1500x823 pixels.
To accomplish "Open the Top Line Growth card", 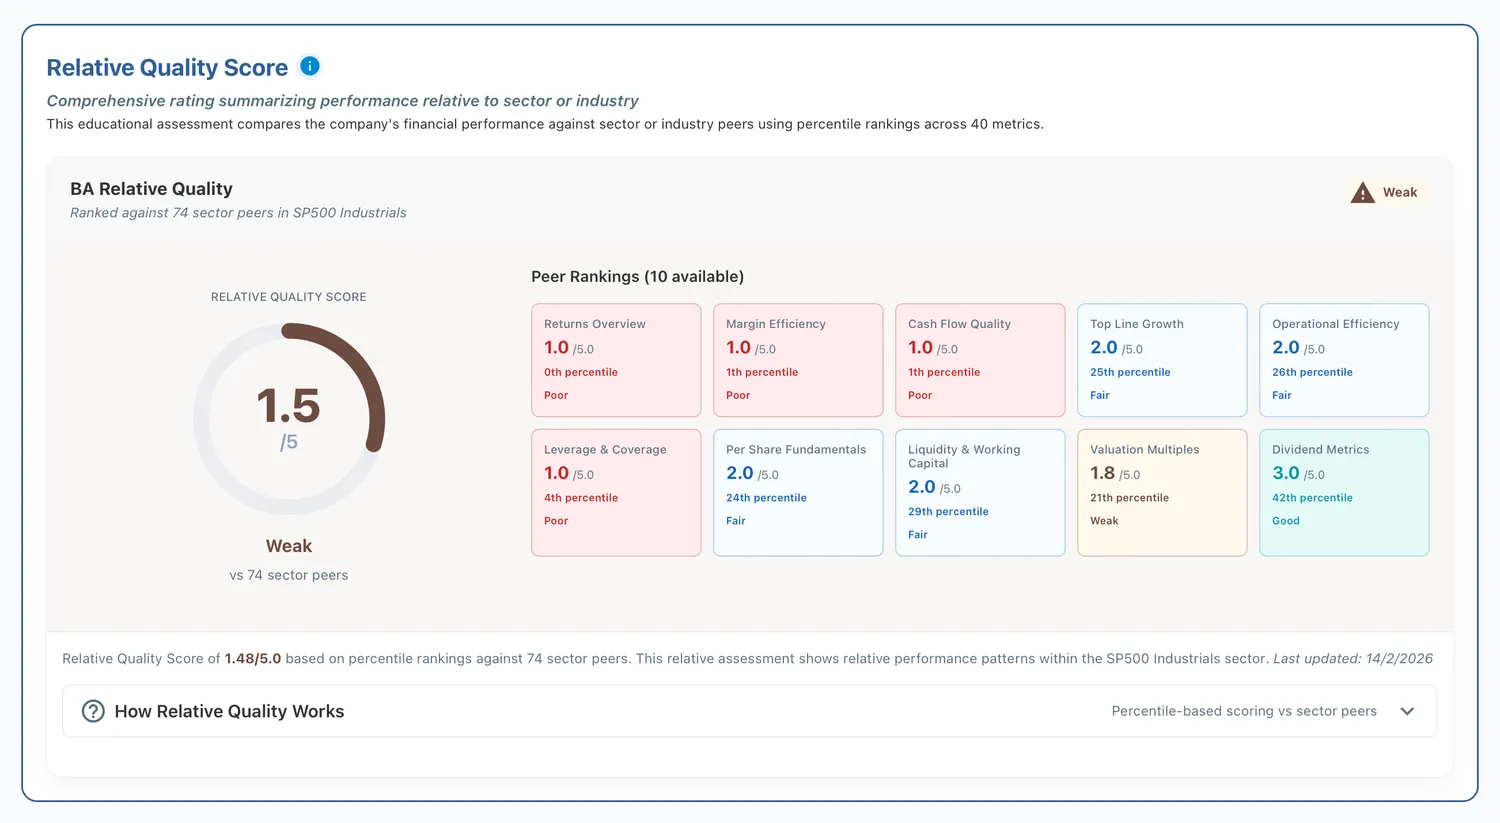I will coord(1162,360).
